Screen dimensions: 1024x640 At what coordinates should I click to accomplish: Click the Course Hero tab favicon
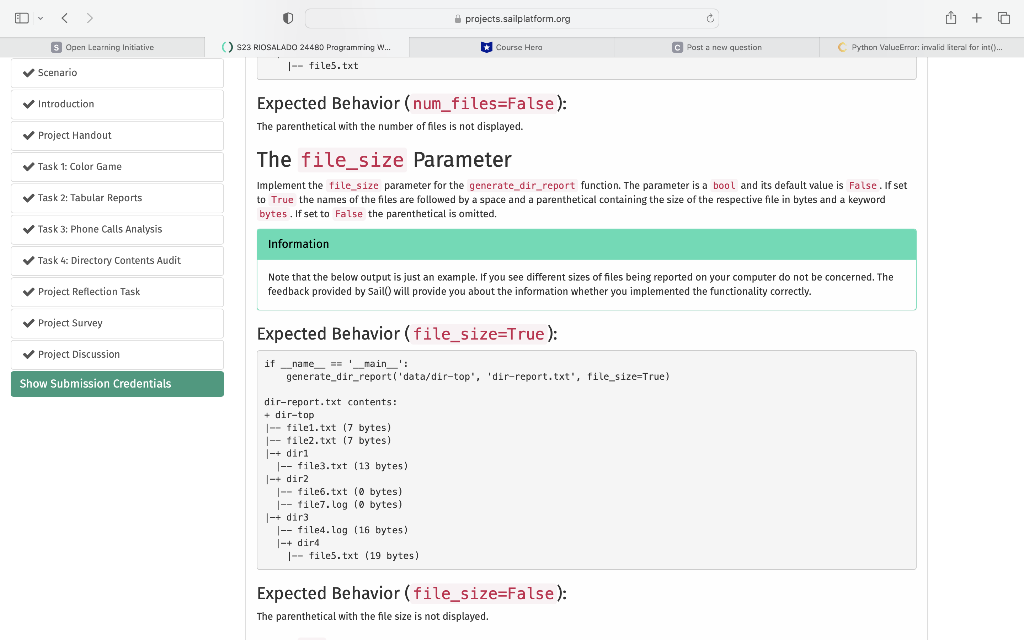(x=486, y=47)
